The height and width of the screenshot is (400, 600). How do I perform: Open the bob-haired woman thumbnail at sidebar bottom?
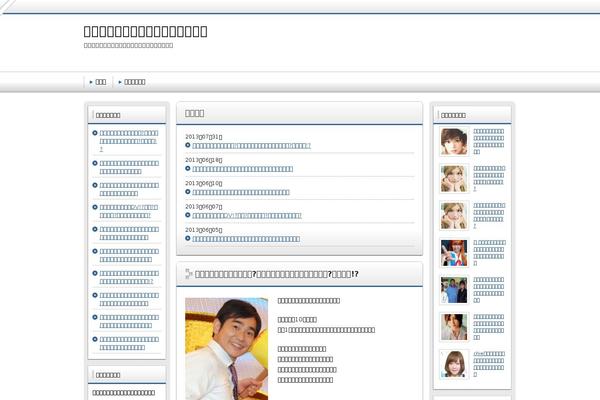(454, 364)
